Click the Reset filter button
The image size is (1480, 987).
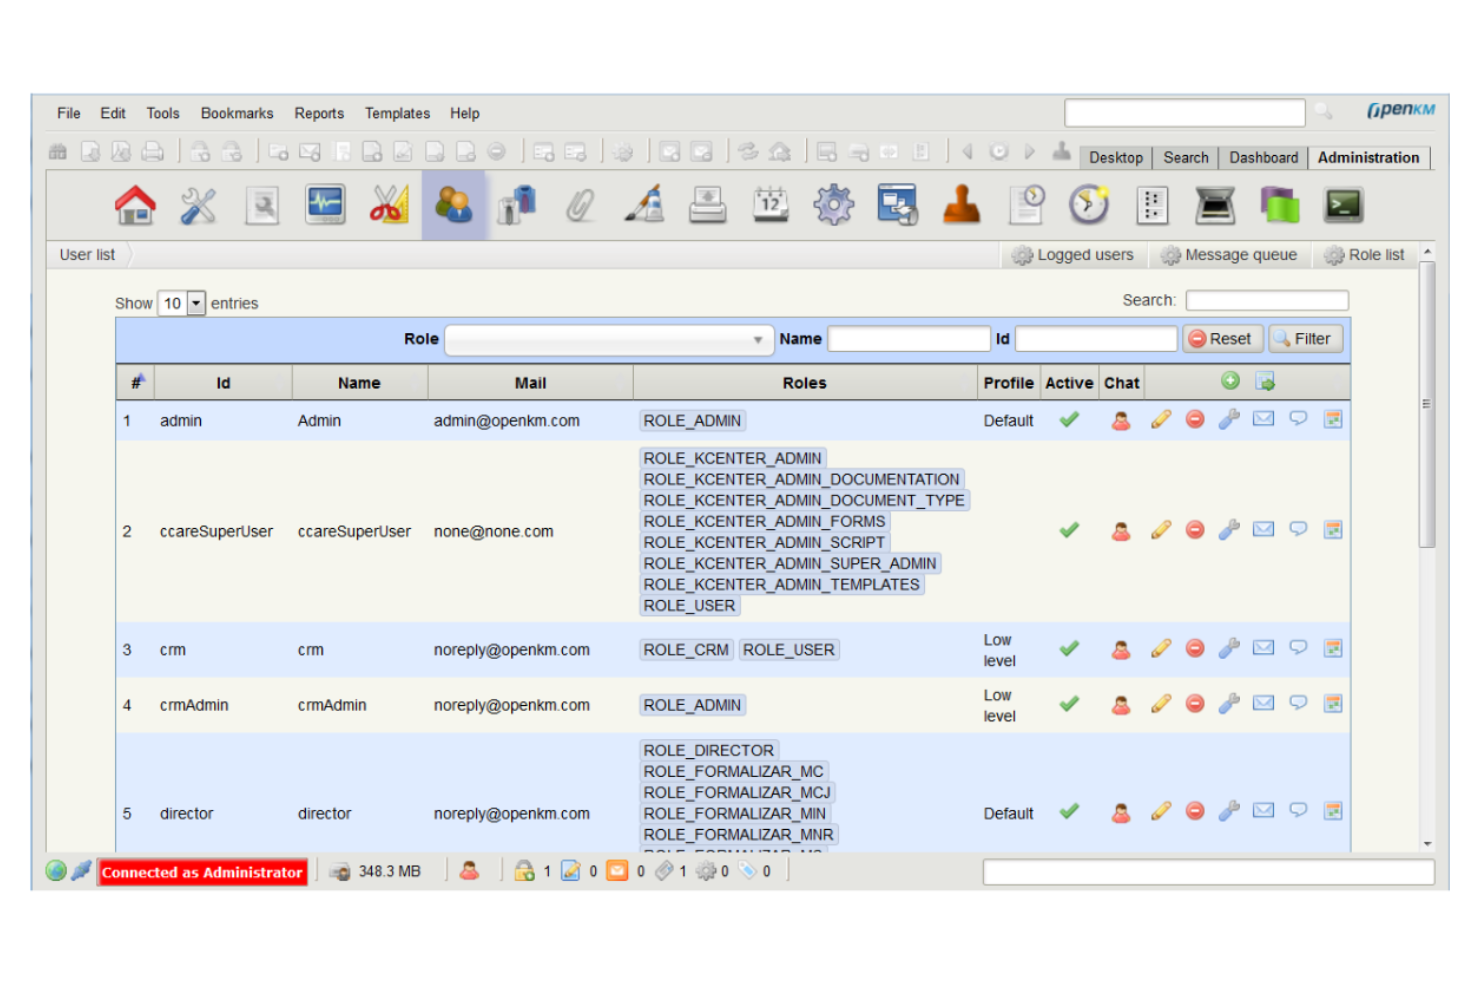coord(1222,339)
